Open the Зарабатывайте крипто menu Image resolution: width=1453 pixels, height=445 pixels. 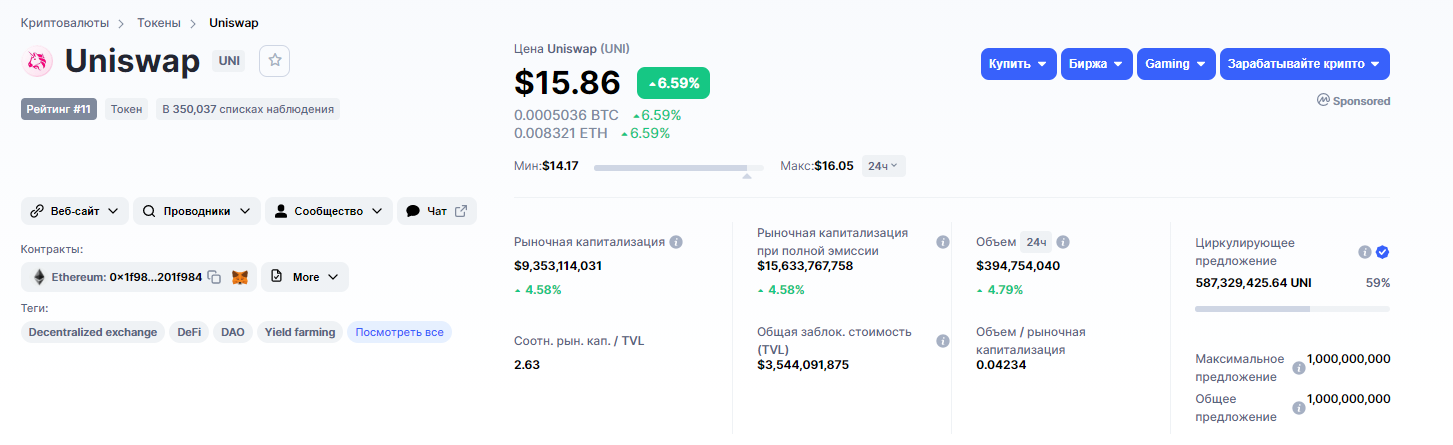click(1305, 64)
